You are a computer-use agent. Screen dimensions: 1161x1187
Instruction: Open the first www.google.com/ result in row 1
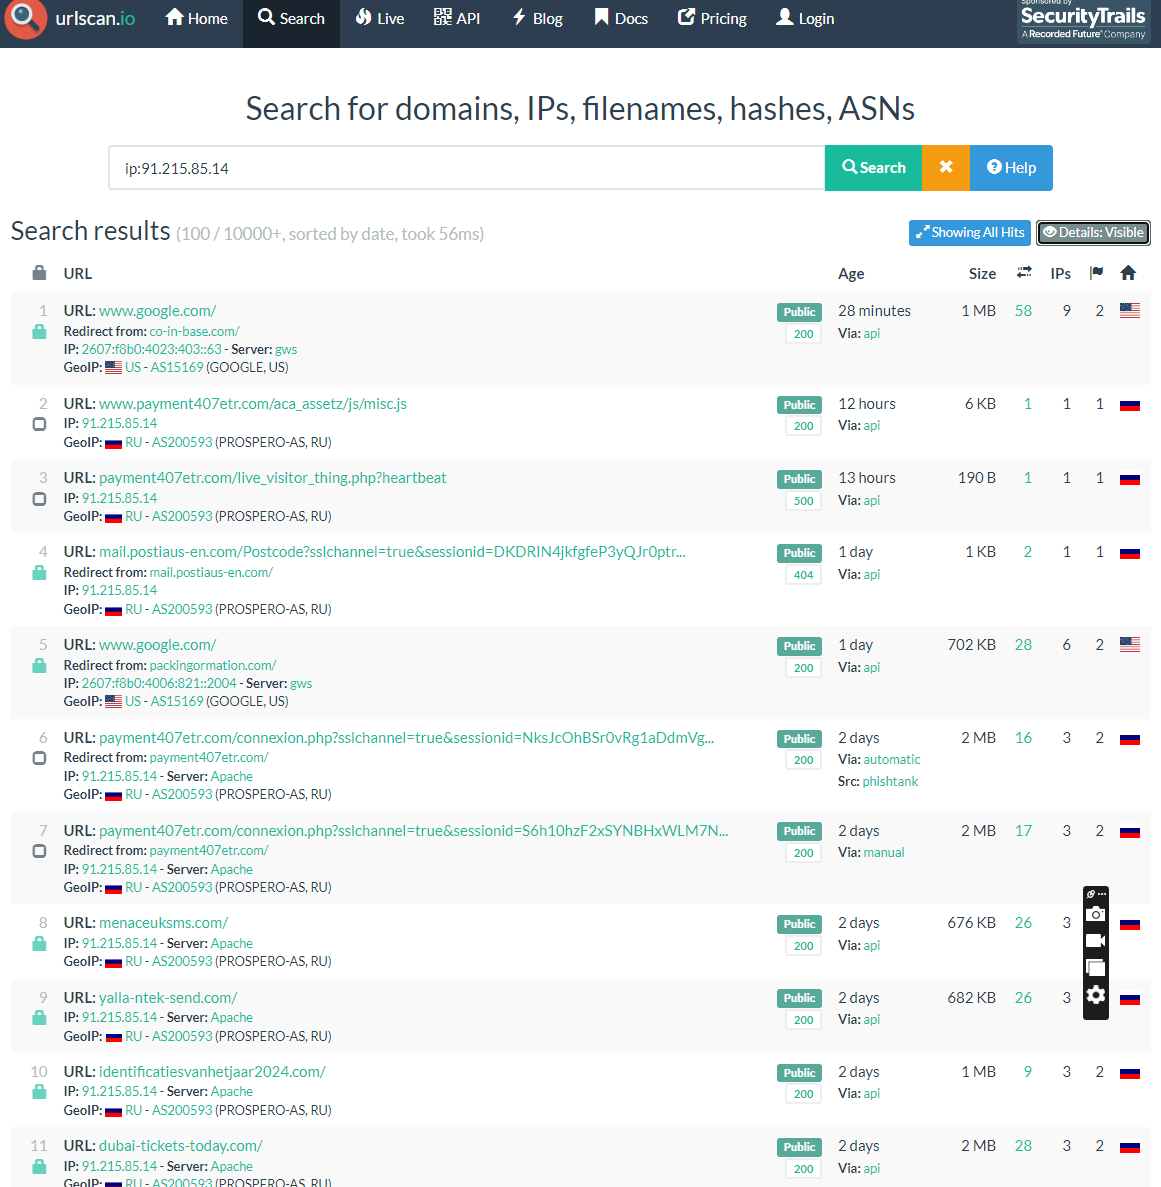pos(157,311)
